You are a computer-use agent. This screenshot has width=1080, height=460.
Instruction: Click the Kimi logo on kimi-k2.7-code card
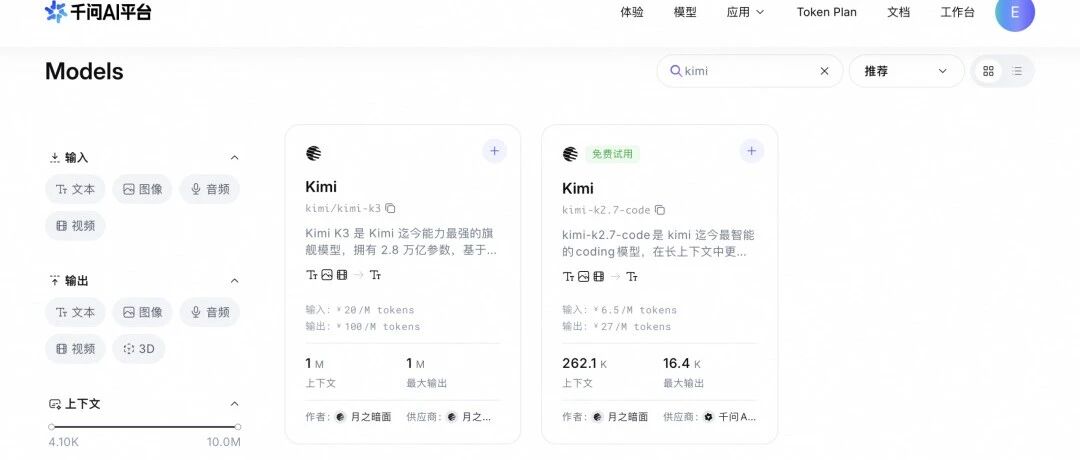pos(570,154)
